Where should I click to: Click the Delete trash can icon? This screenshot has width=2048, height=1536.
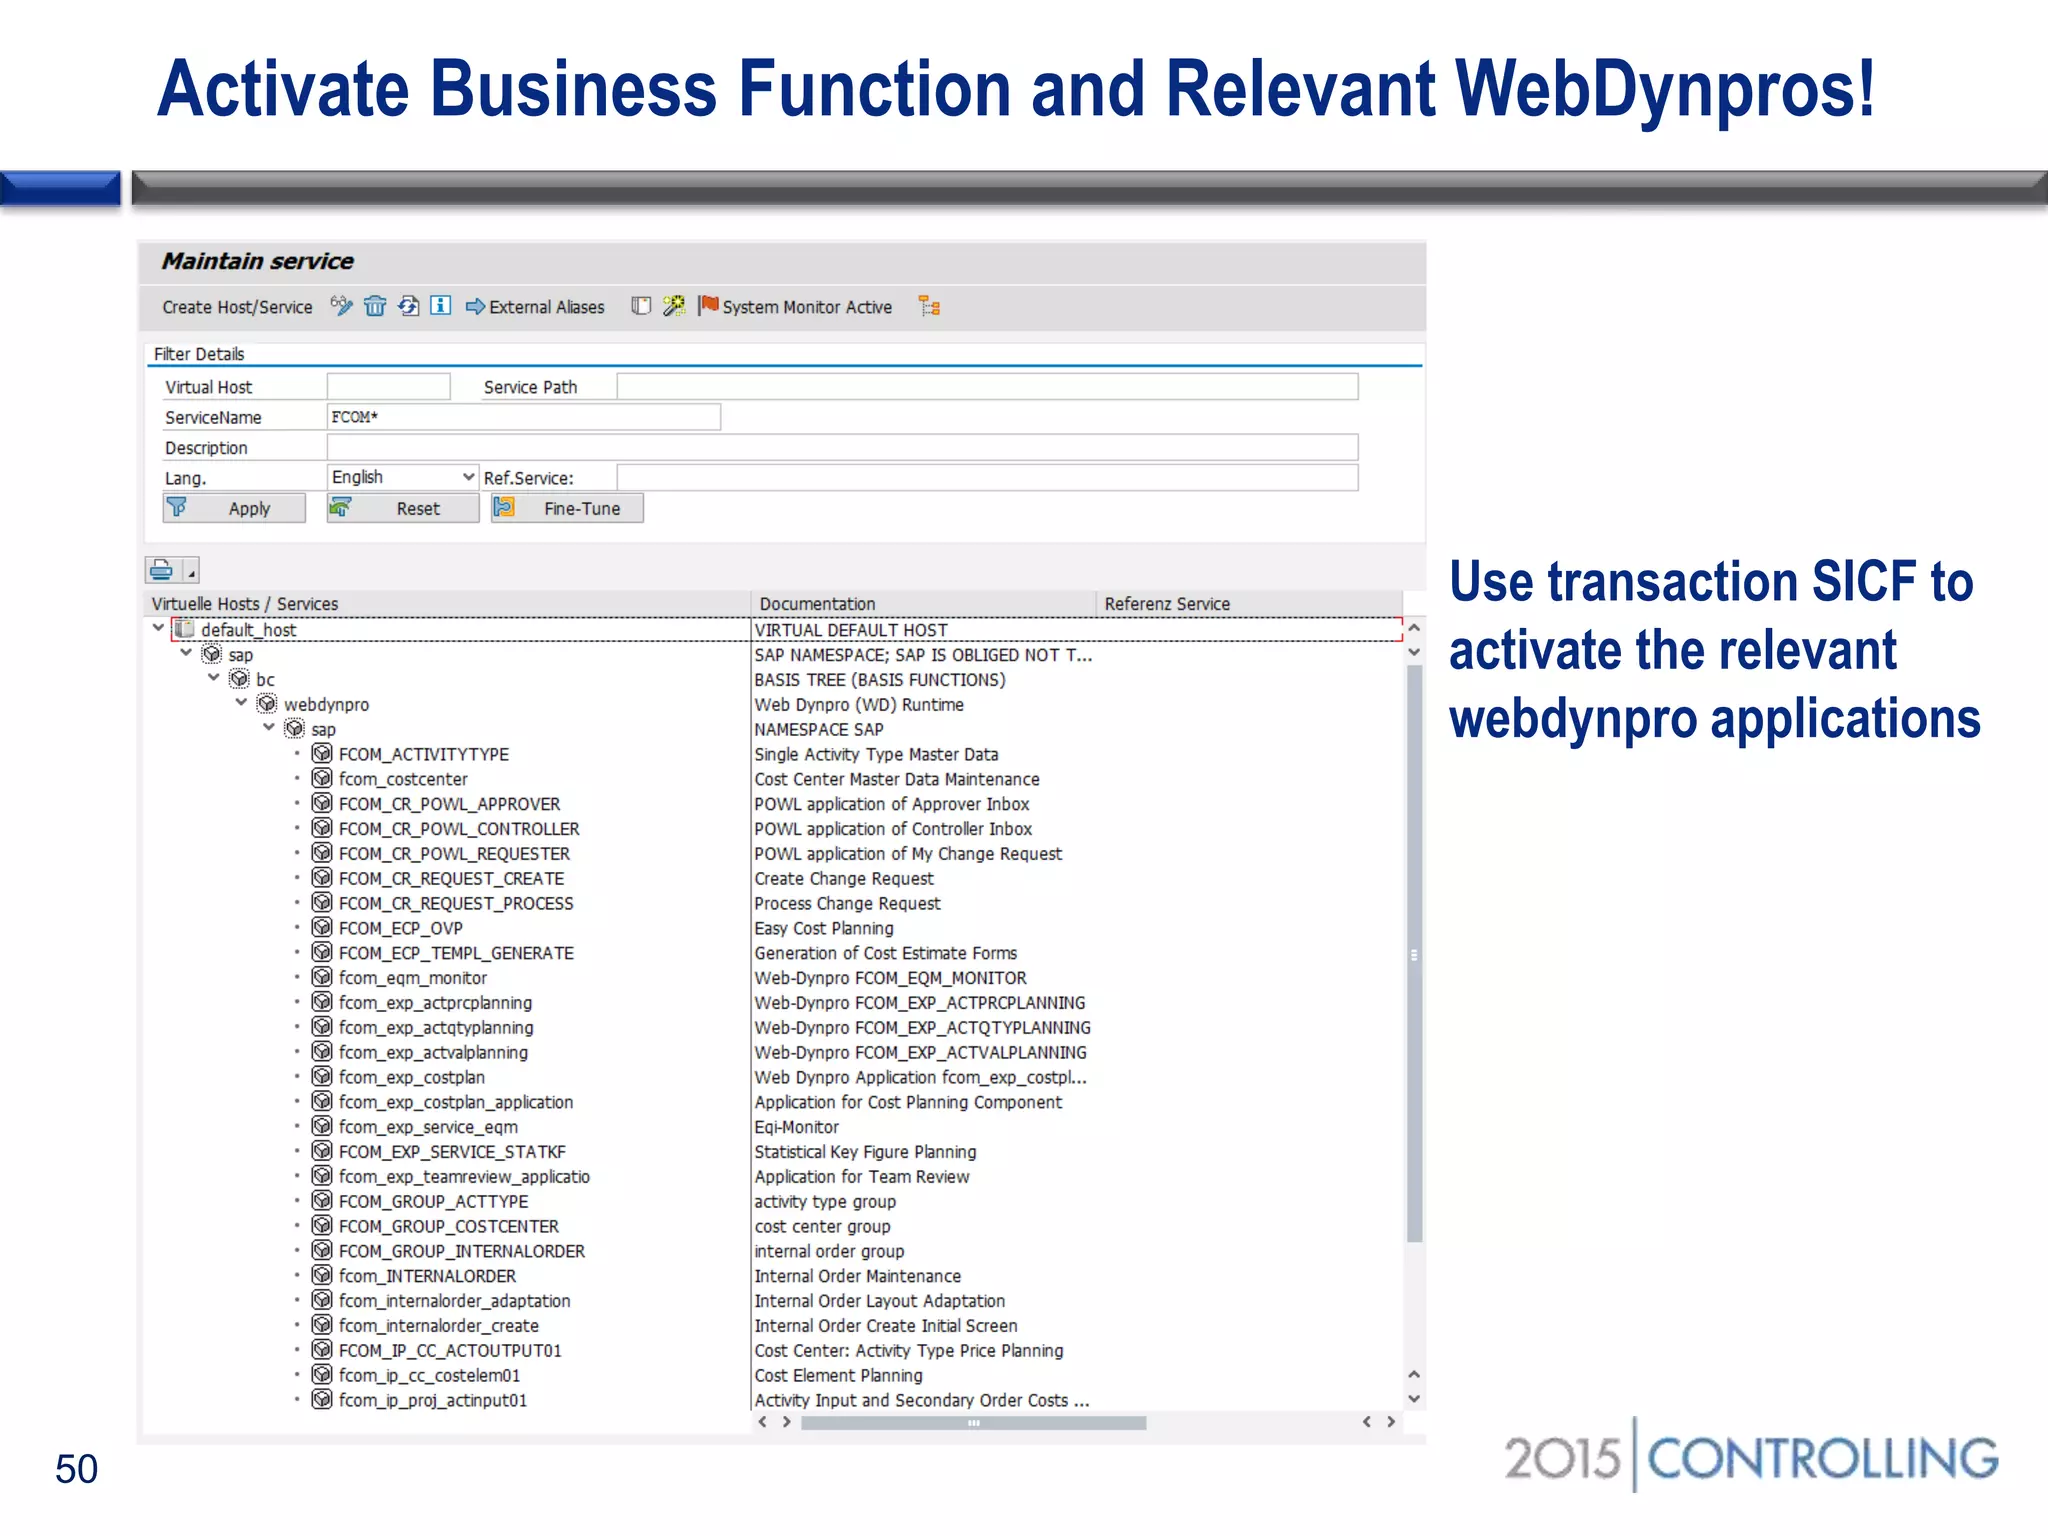(375, 306)
